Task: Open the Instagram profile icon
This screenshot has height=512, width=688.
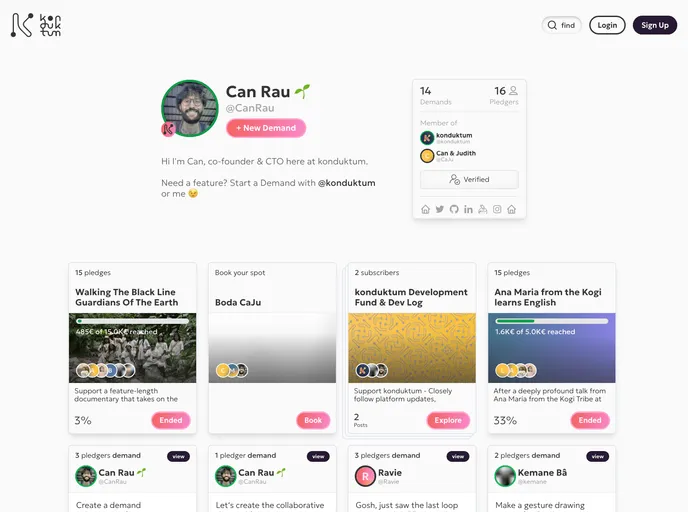Action: 497,209
